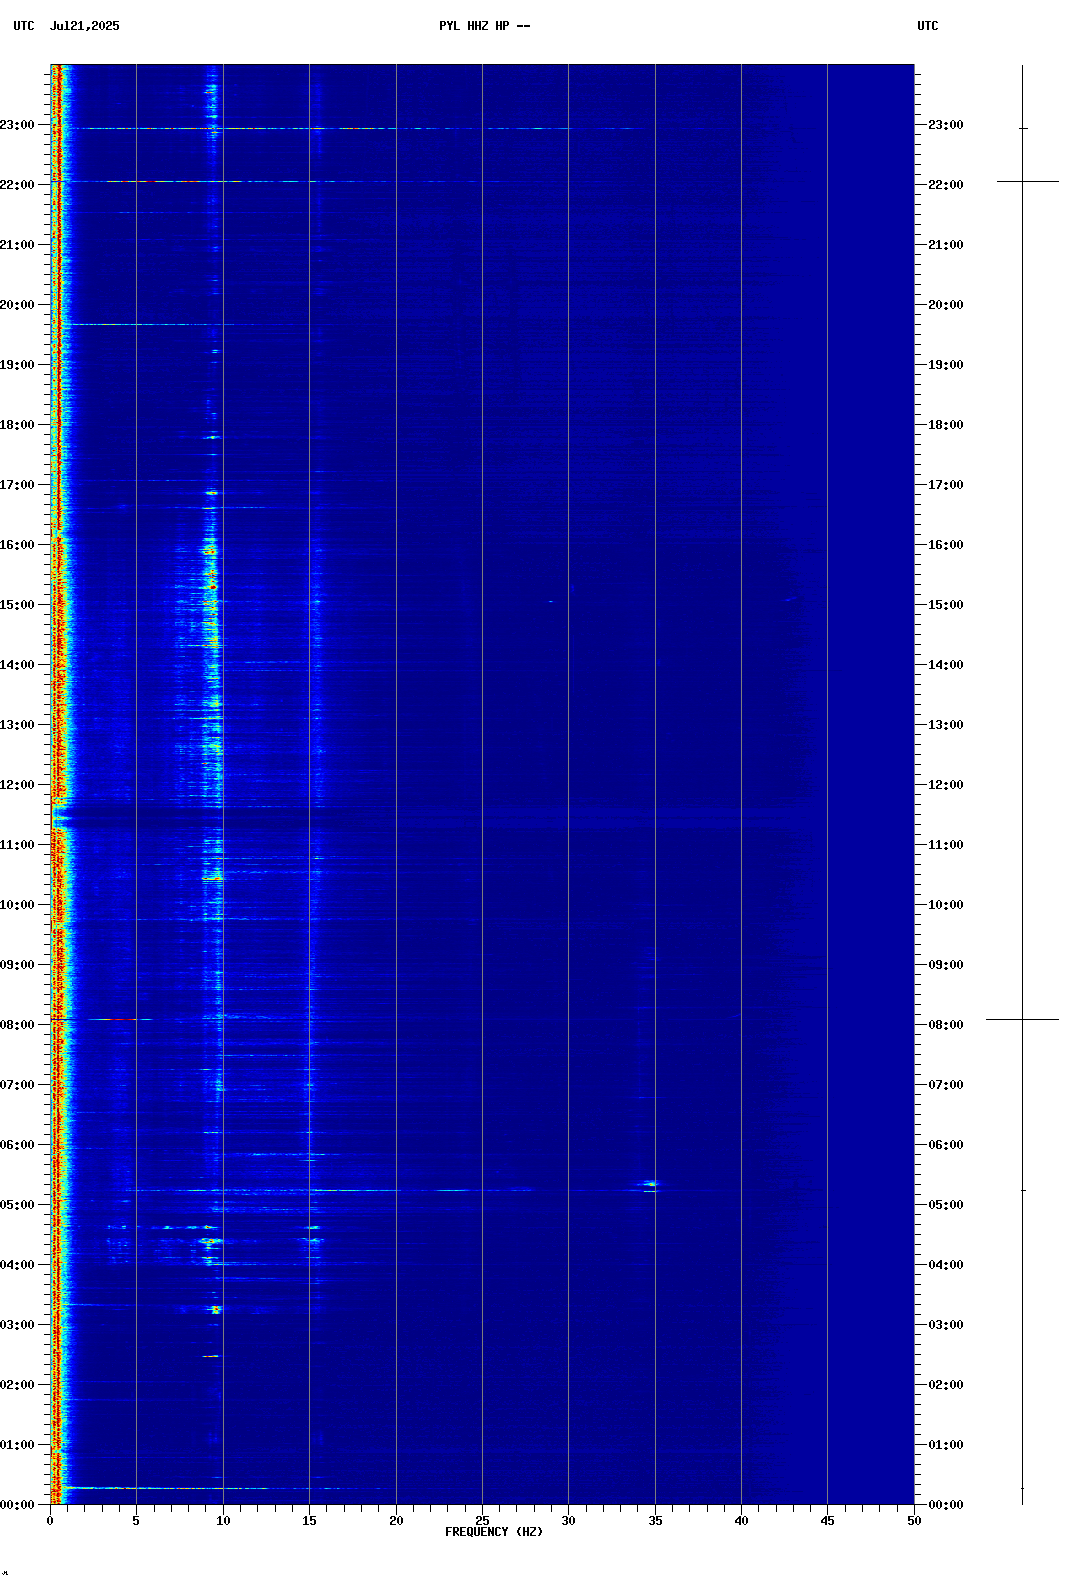
Task: Click 17:00 on the right time axis
Action: coord(946,485)
